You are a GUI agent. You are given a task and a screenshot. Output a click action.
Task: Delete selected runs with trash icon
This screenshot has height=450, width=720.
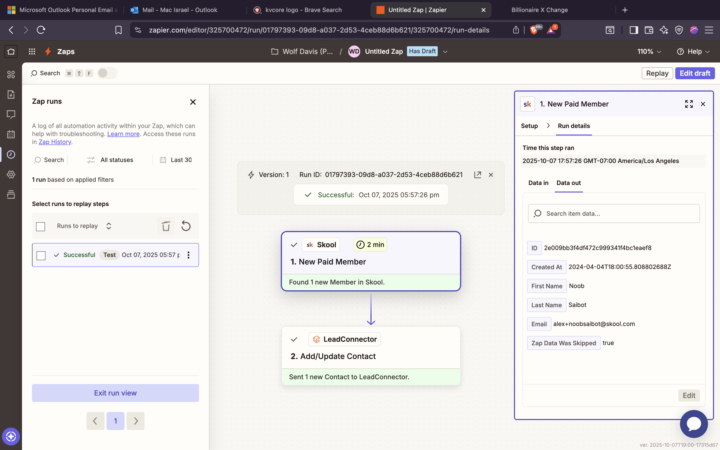point(166,226)
